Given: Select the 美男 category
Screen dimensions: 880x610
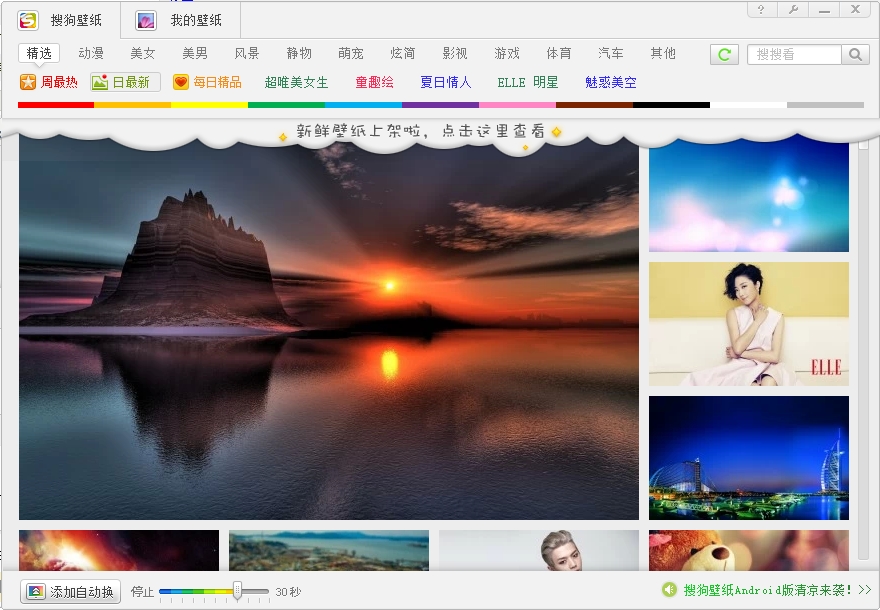Looking at the screenshot, I should point(195,53).
